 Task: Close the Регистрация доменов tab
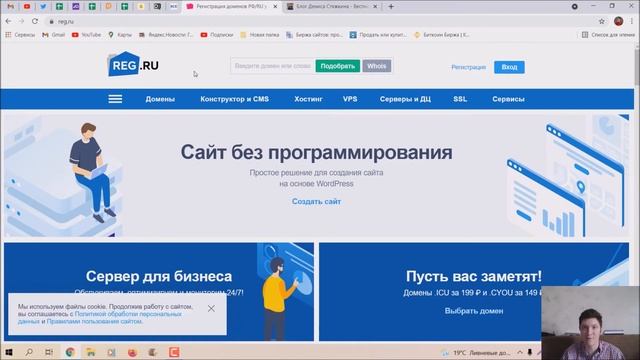point(275,7)
